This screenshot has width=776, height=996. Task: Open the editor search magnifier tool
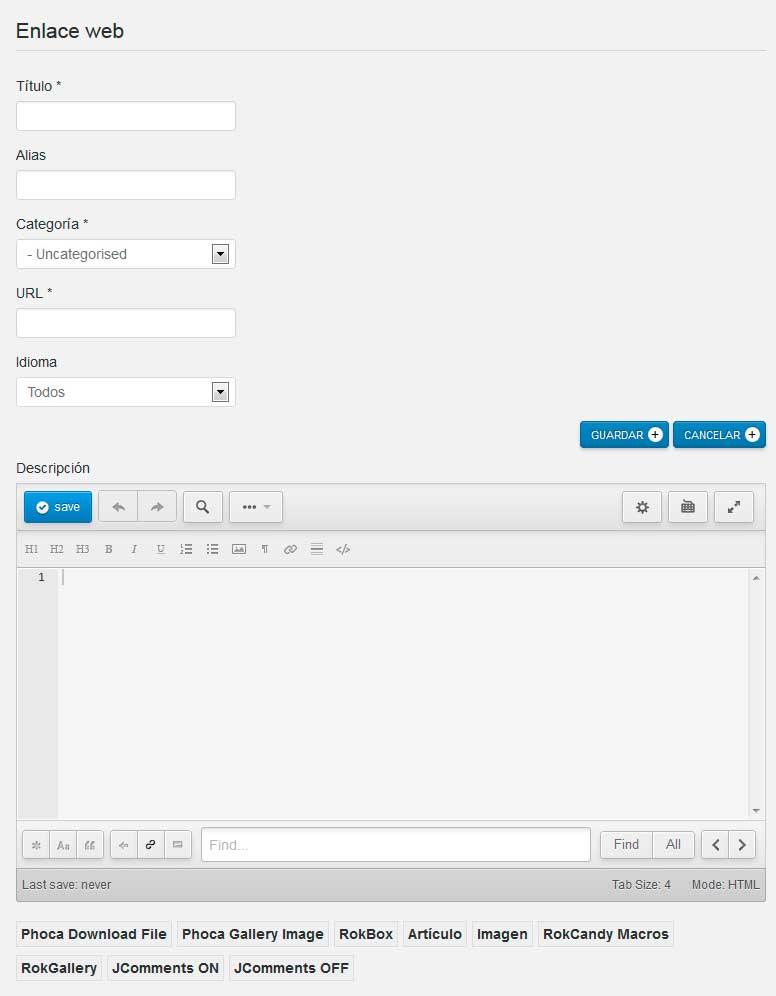[x=203, y=507]
